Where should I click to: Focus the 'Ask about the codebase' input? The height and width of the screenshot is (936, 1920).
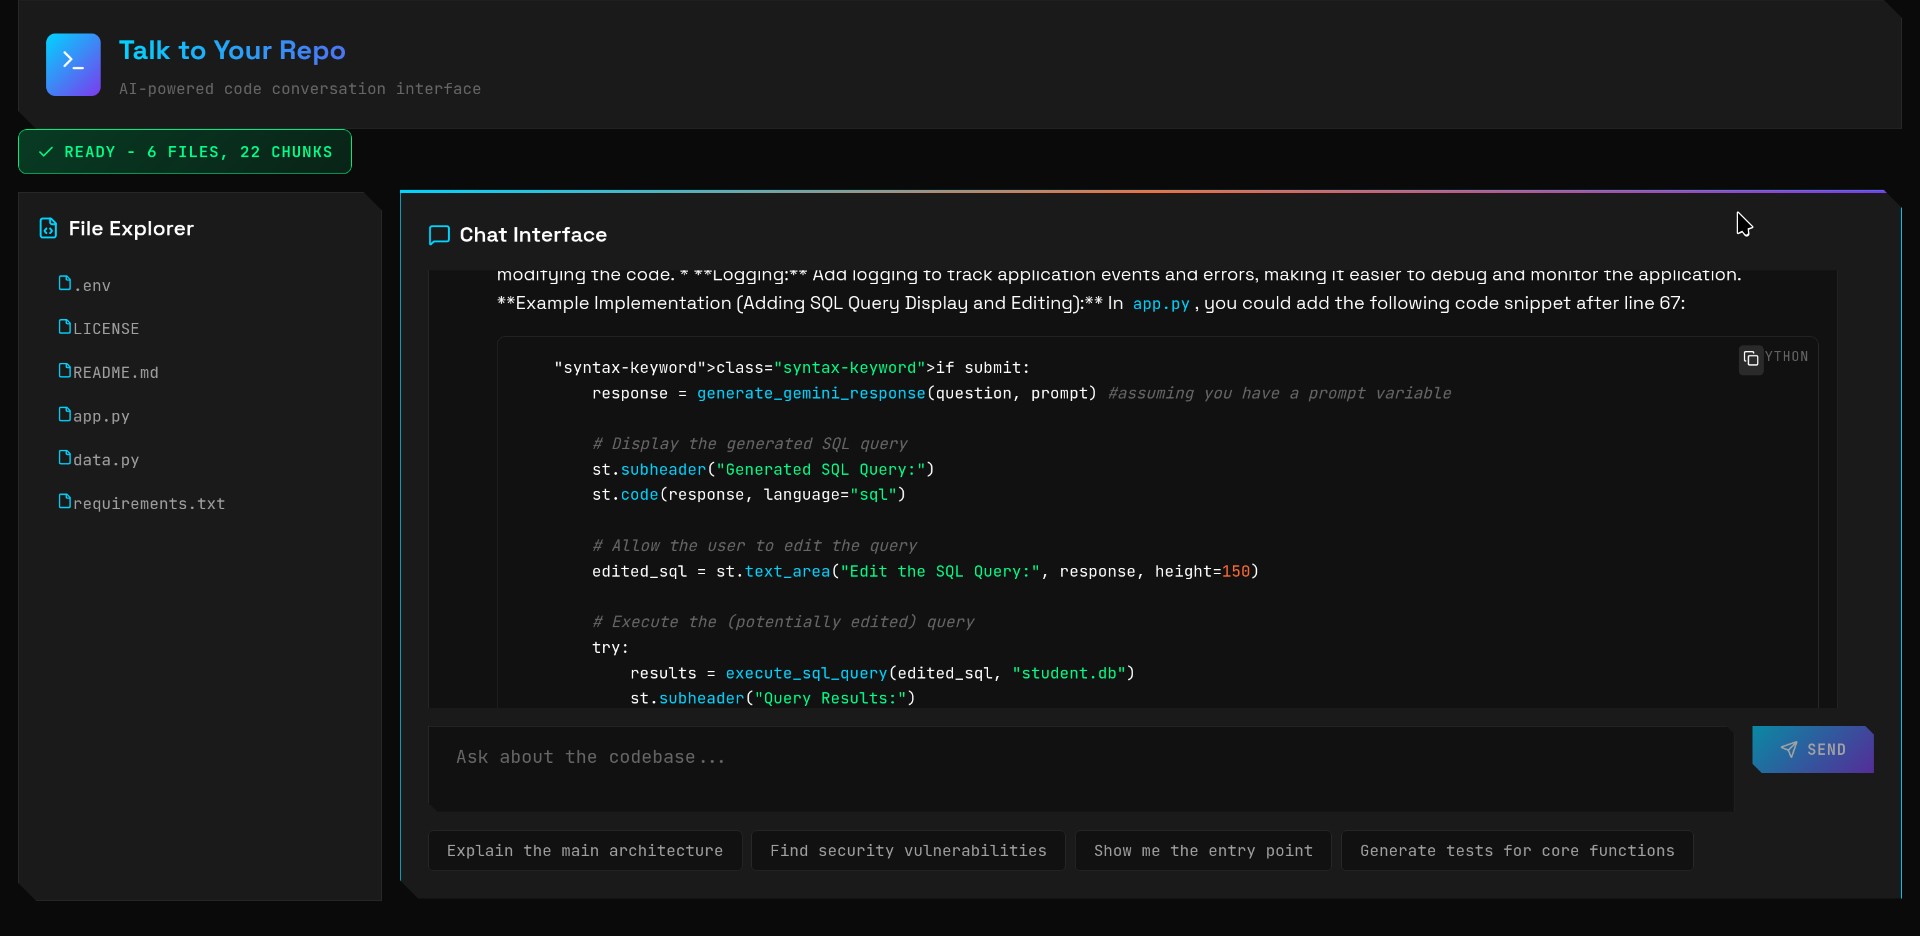coord(1080,768)
